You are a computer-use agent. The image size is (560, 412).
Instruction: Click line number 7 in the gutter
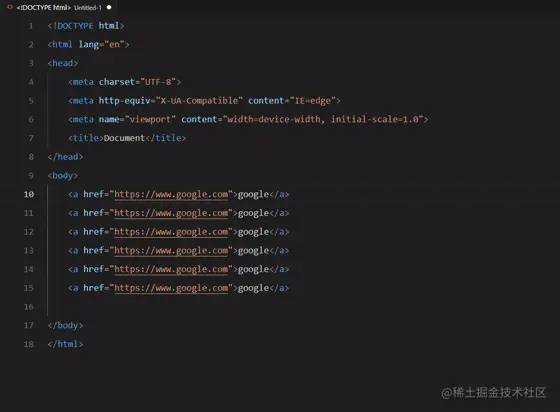coord(31,138)
